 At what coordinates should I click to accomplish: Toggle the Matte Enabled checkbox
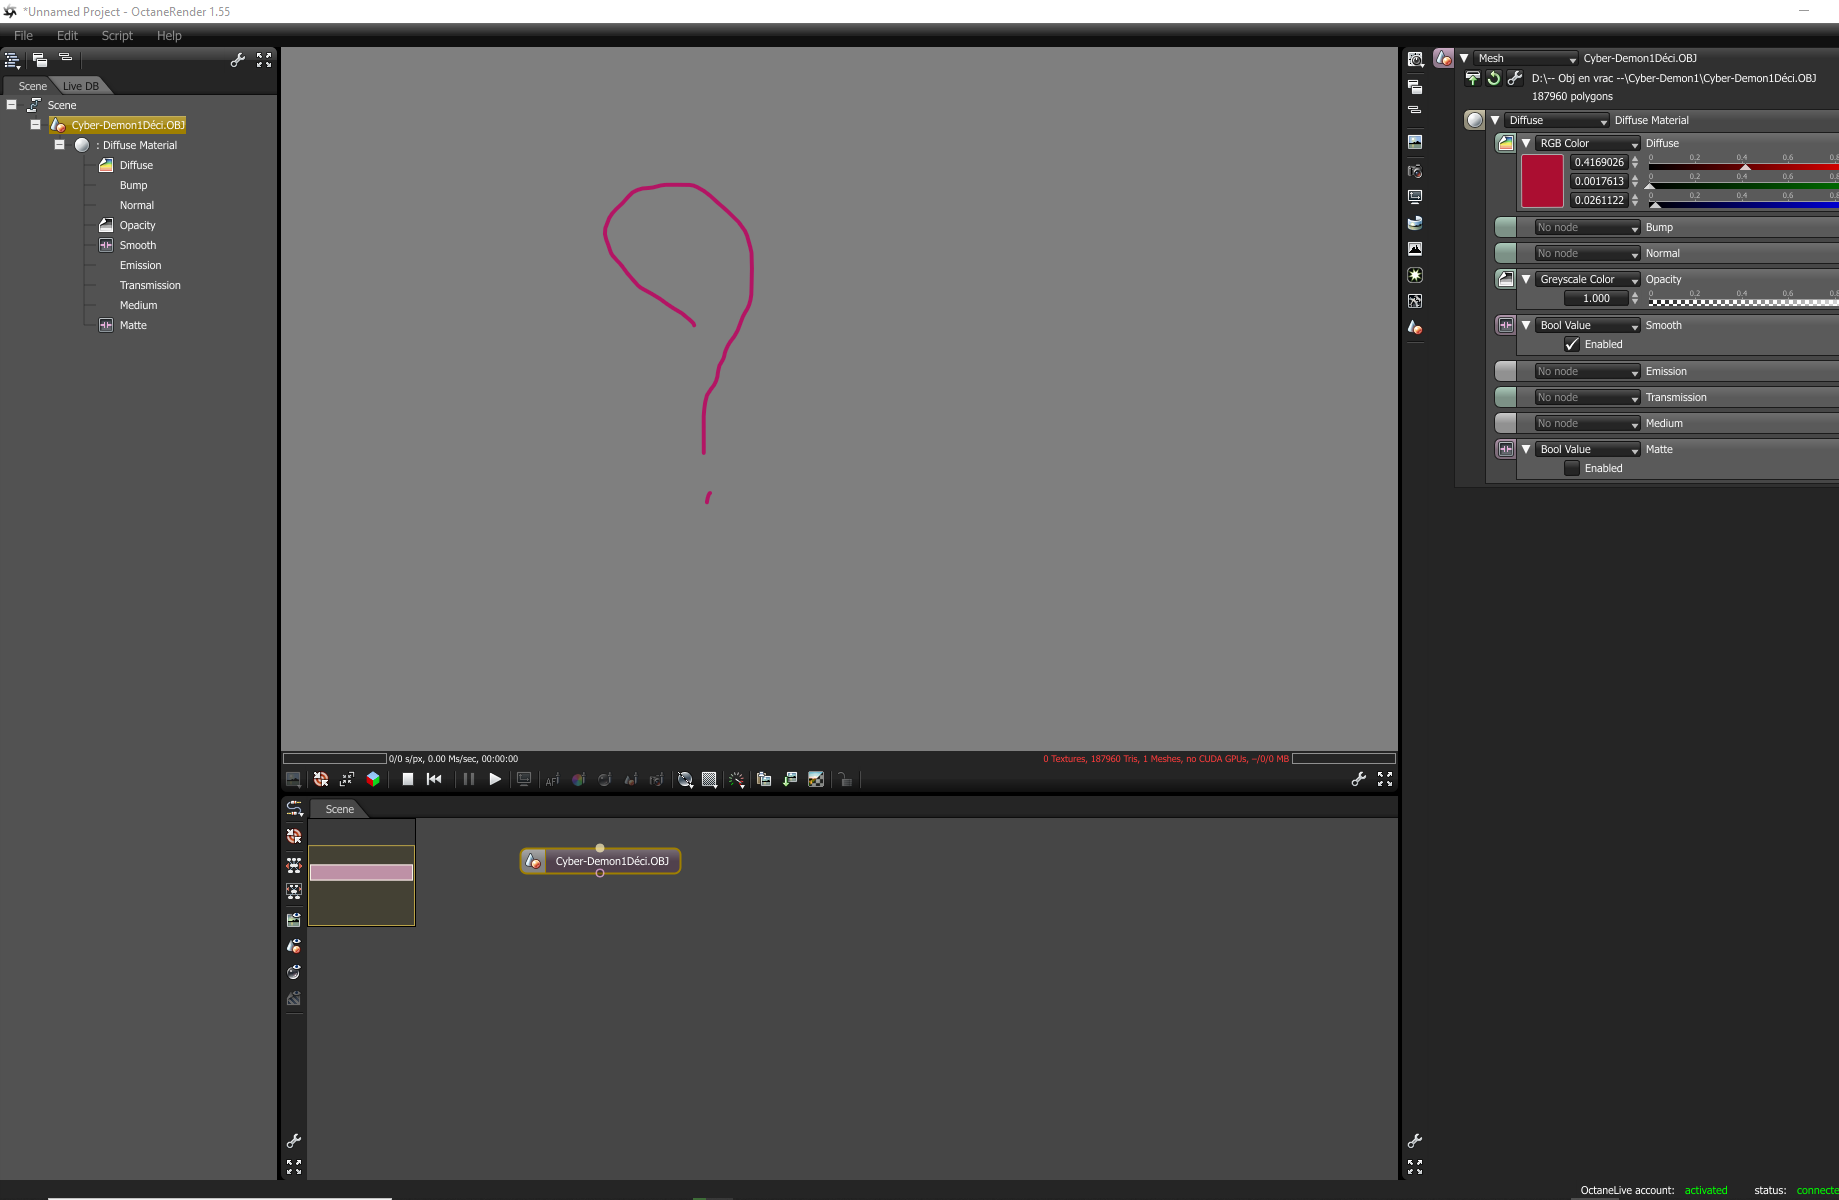click(x=1572, y=469)
